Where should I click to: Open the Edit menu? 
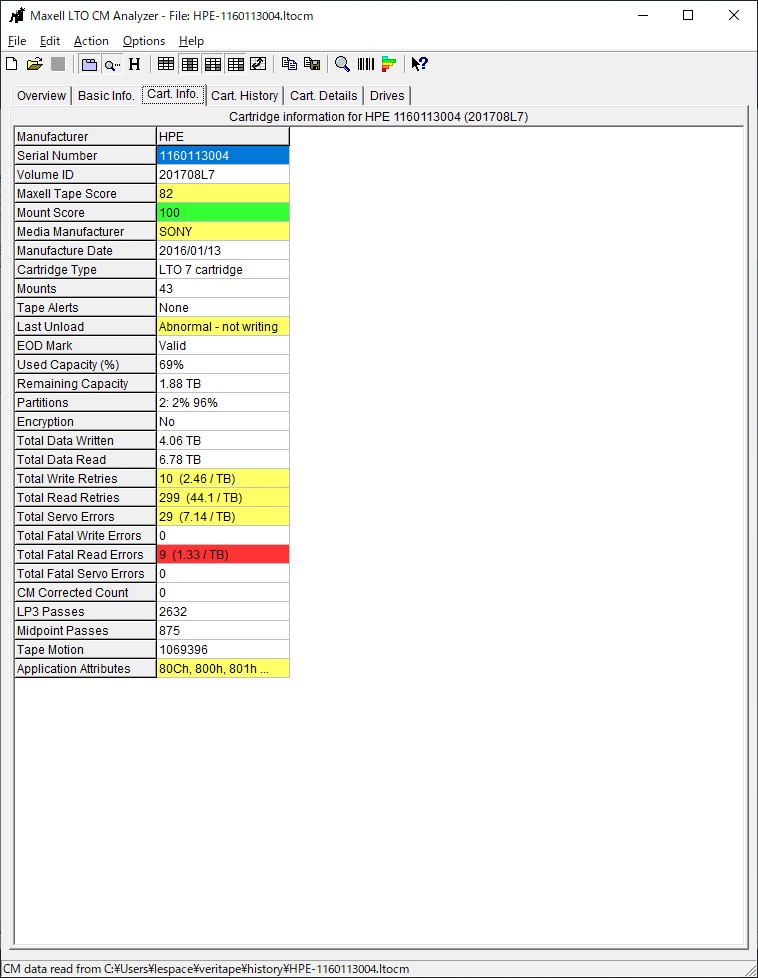point(50,41)
